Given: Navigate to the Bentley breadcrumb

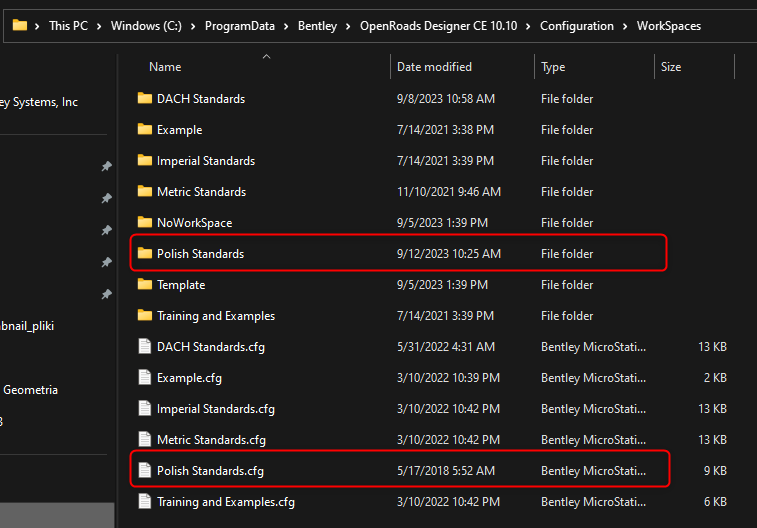Looking at the screenshot, I should [317, 26].
